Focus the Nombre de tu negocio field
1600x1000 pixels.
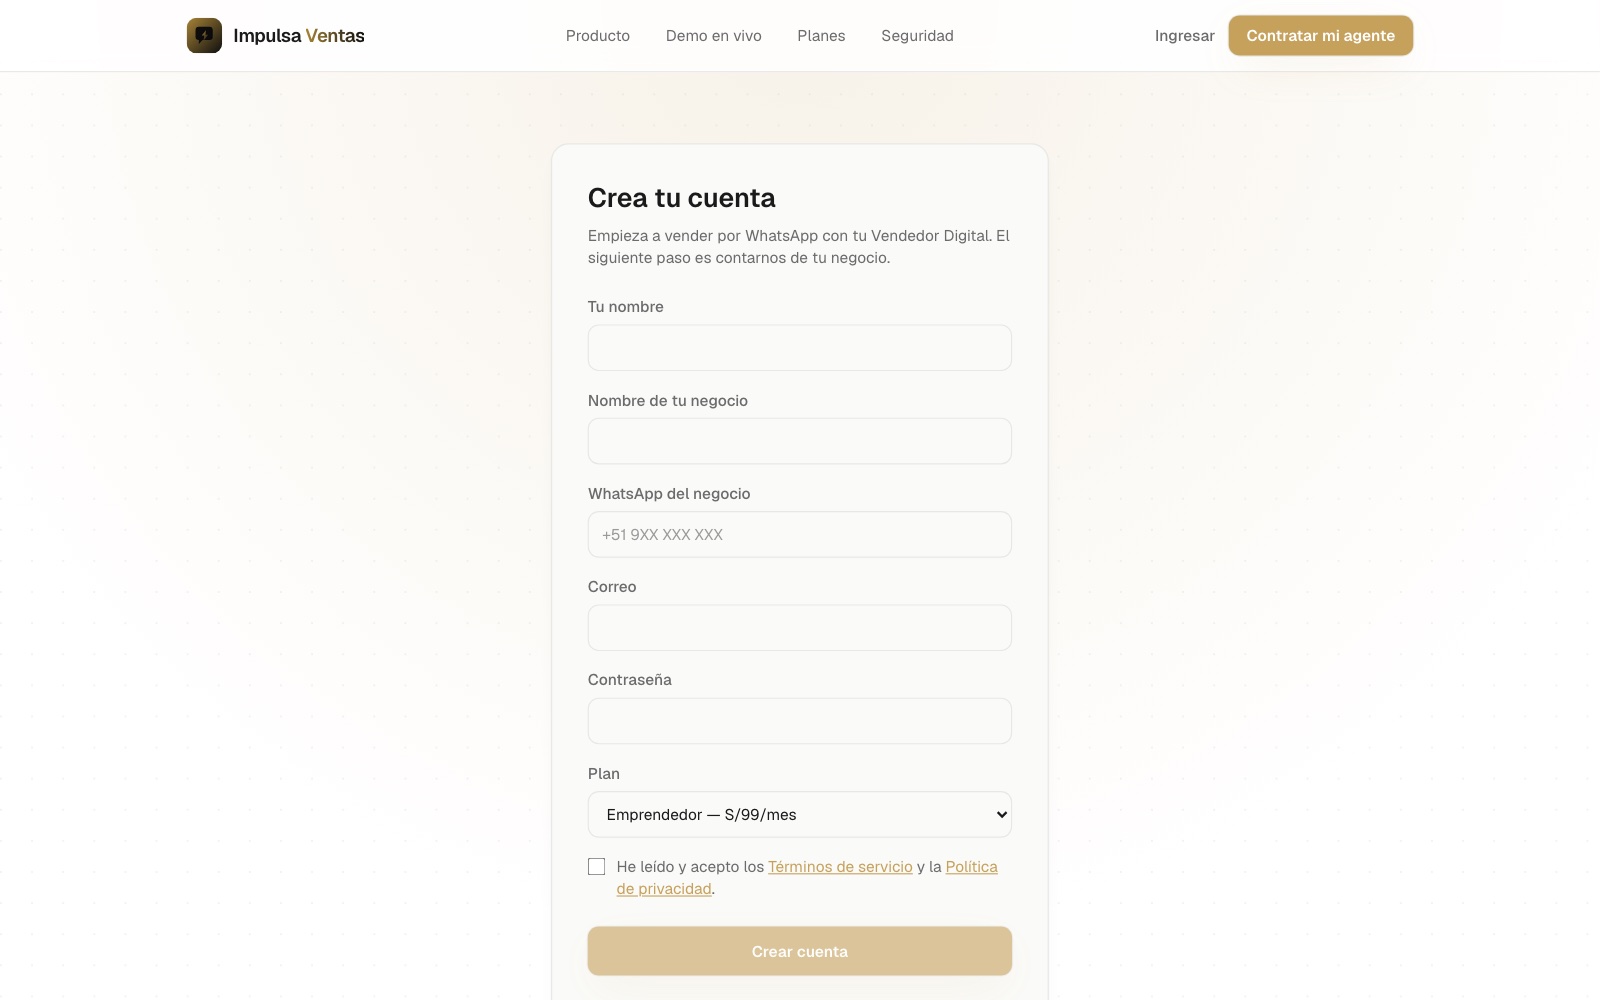coord(800,441)
